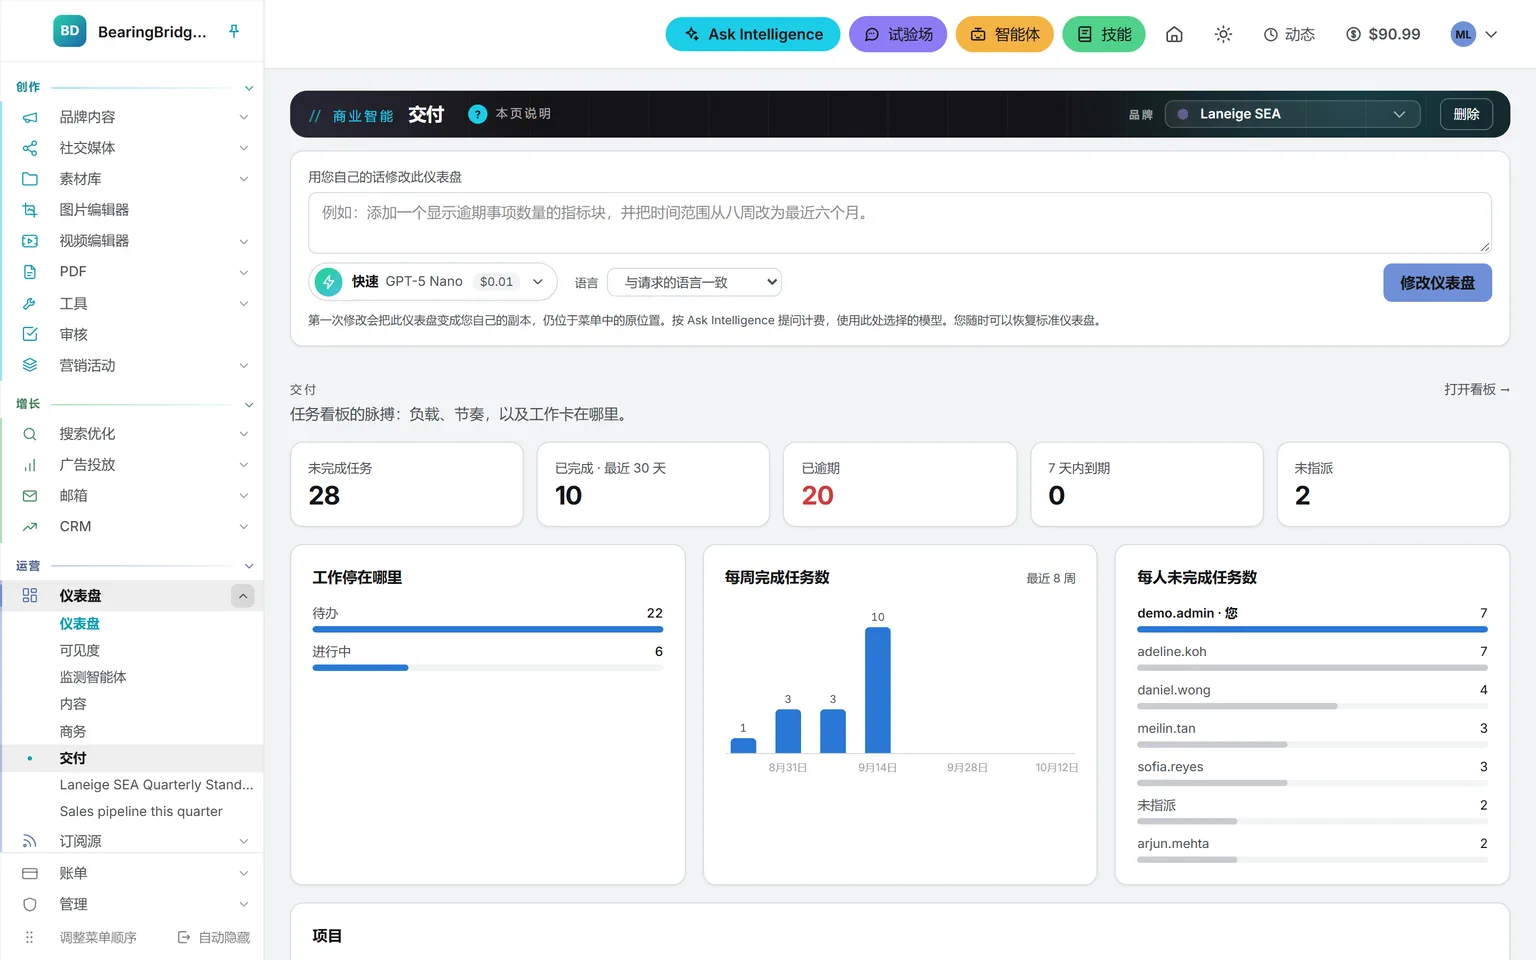Click the 工具 wrench icon
This screenshot has height=960, width=1536.
click(x=30, y=303)
